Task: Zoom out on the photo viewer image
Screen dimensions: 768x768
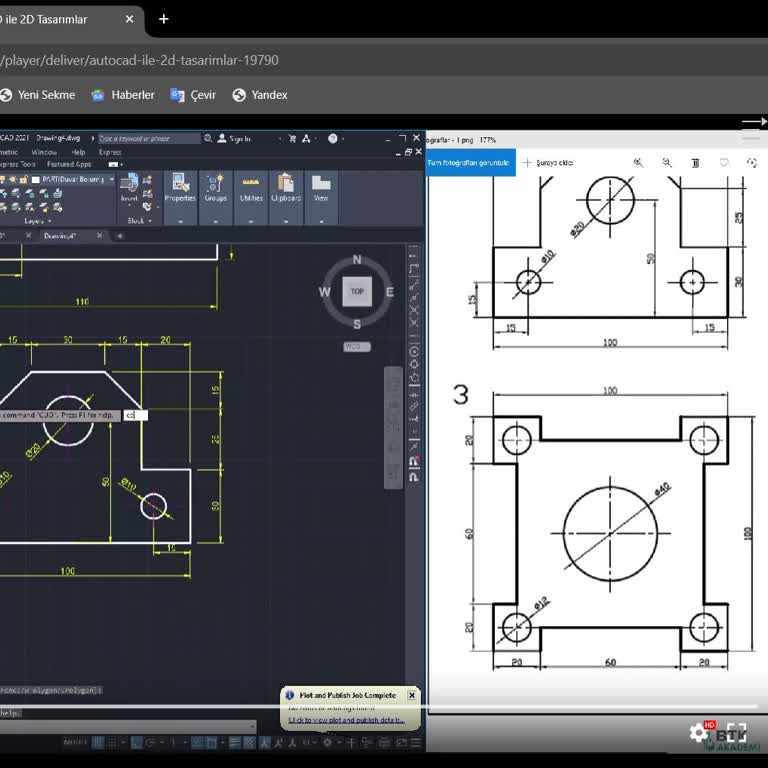Action: click(x=667, y=163)
